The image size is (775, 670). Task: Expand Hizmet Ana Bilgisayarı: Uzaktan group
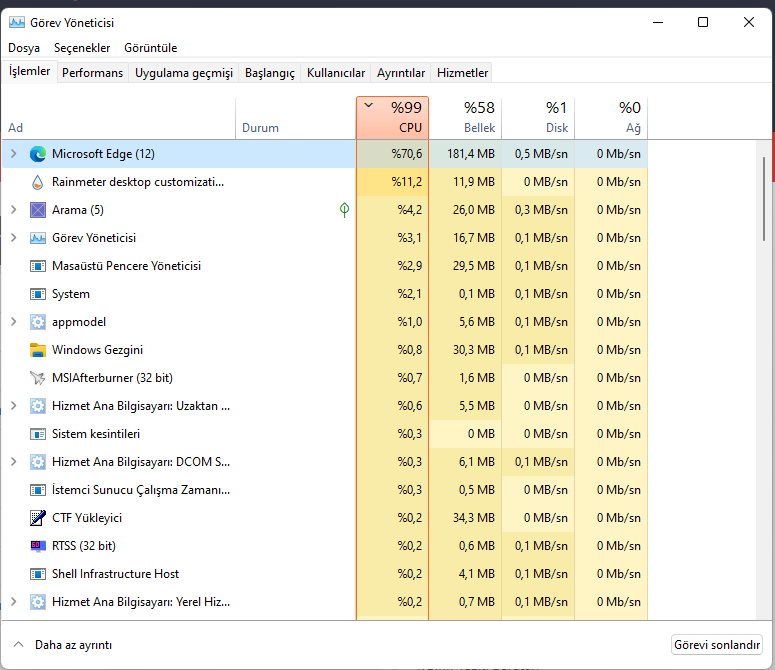pyautogui.click(x=14, y=406)
